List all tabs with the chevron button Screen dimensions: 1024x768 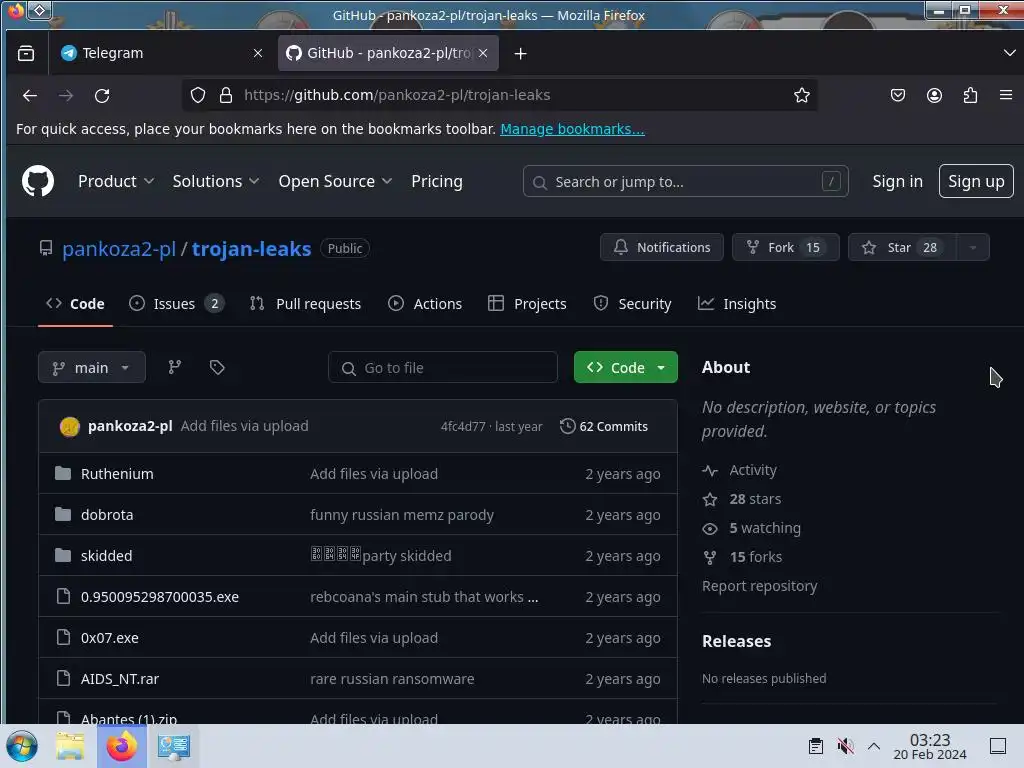tap(1009, 53)
